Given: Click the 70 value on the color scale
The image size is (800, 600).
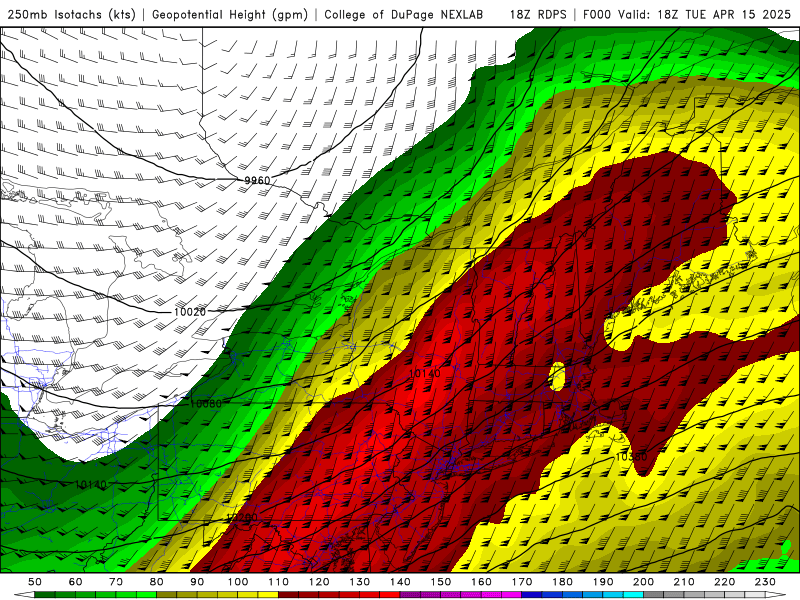Looking at the screenshot, I should click(x=116, y=582).
